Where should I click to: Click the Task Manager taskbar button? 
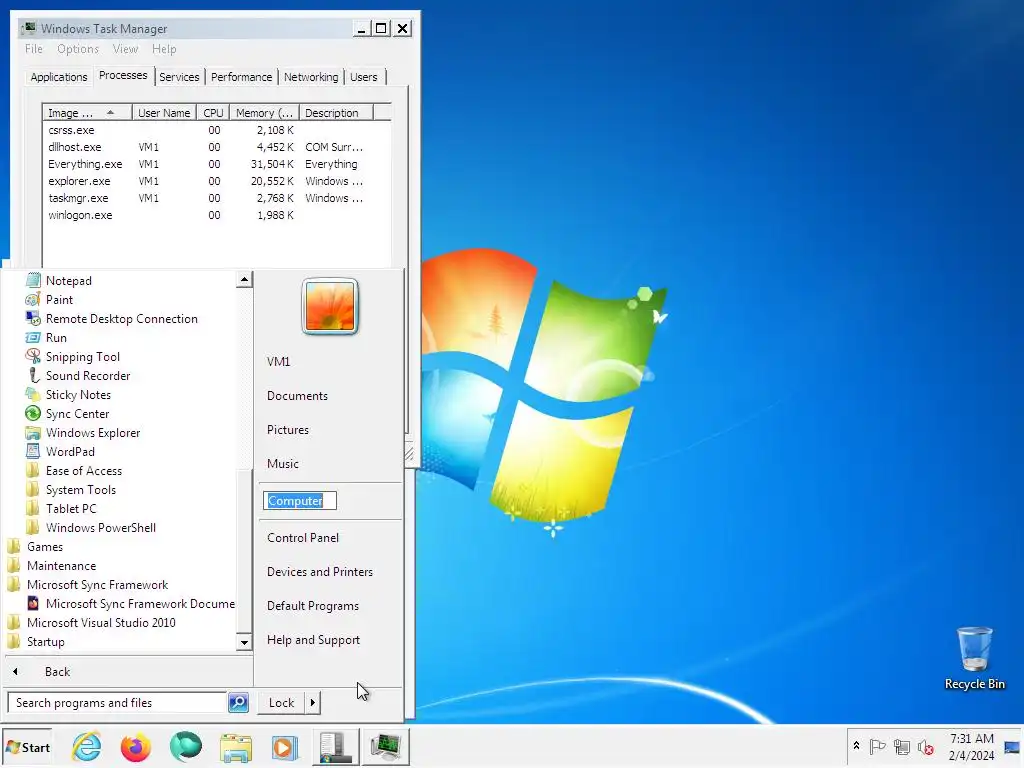386,746
